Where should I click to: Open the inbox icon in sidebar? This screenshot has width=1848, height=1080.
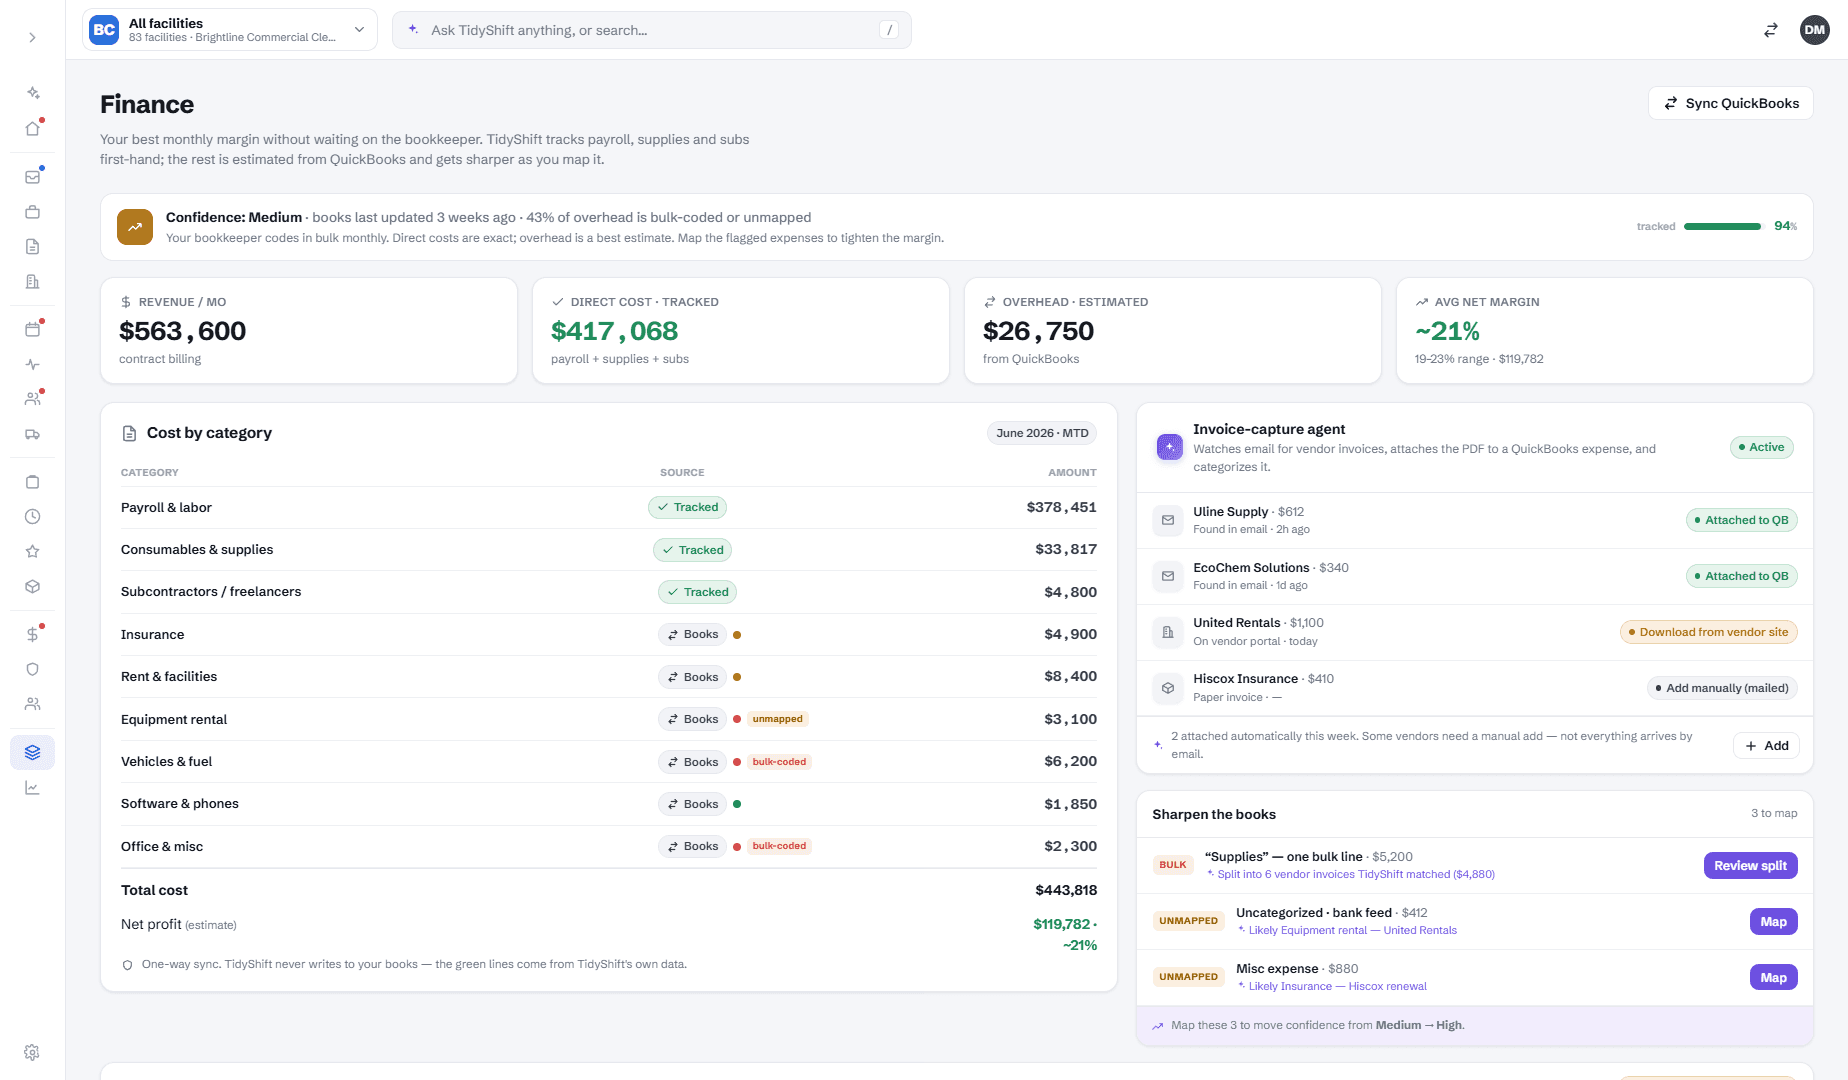pos(32,177)
